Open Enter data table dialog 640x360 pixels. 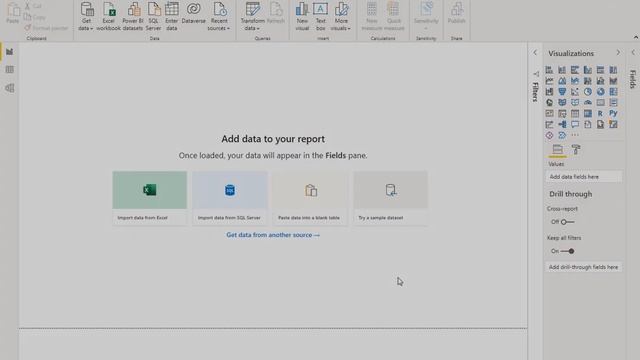(x=171, y=16)
